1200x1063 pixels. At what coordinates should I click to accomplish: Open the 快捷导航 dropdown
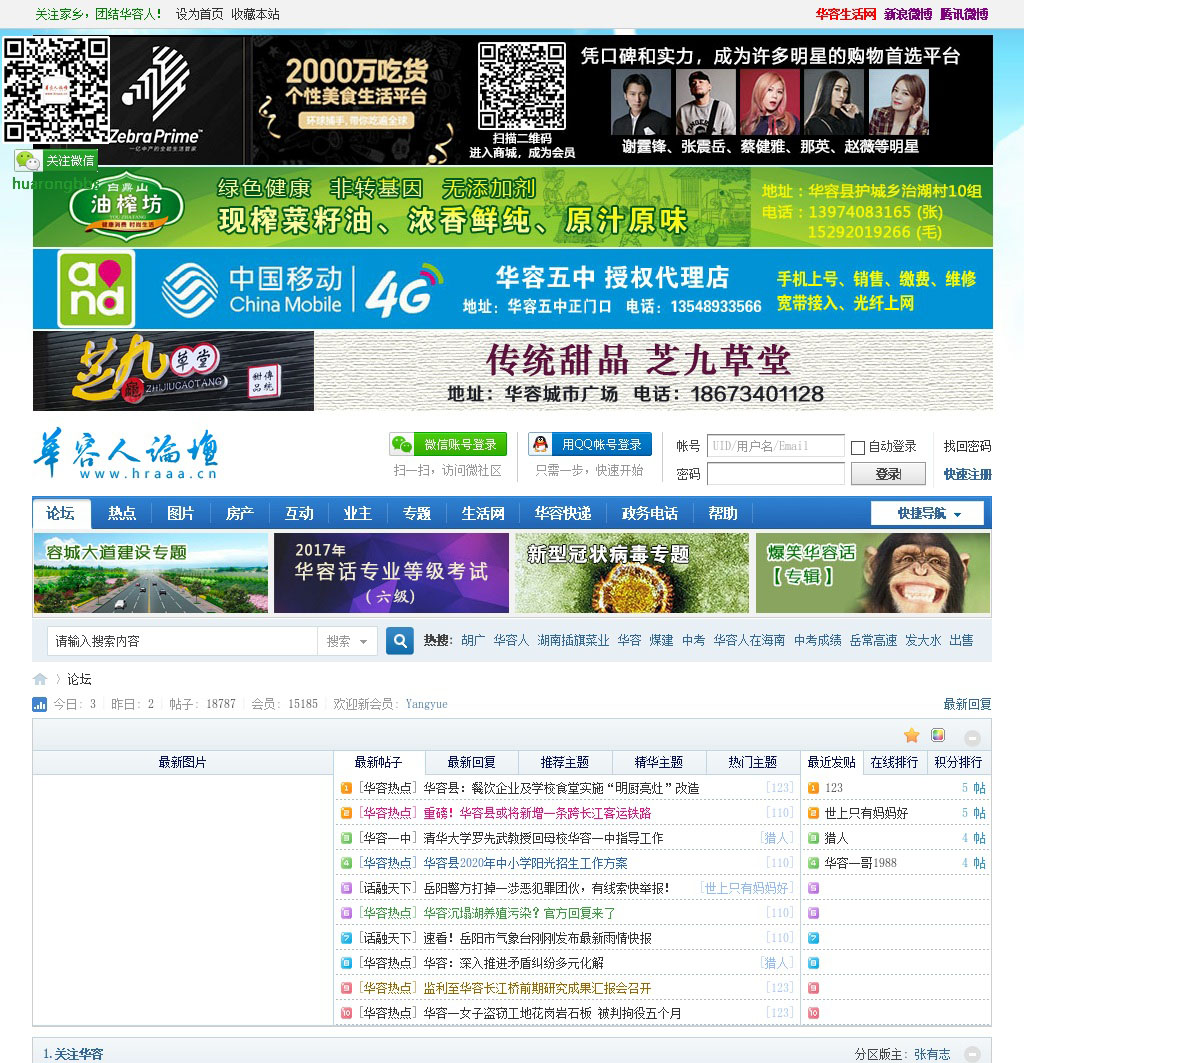coord(928,514)
